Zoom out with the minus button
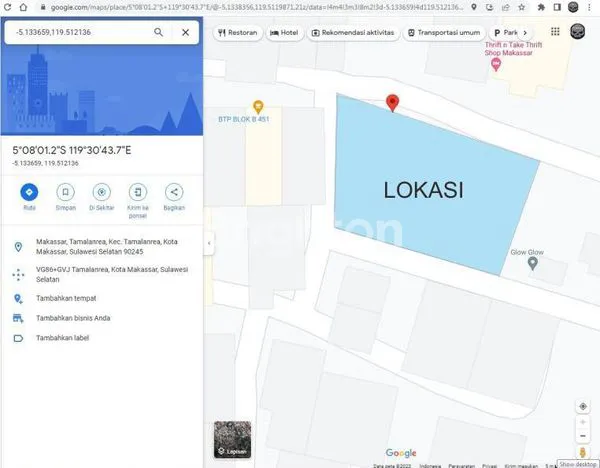This screenshot has width=600, height=468. click(x=583, y=436)
